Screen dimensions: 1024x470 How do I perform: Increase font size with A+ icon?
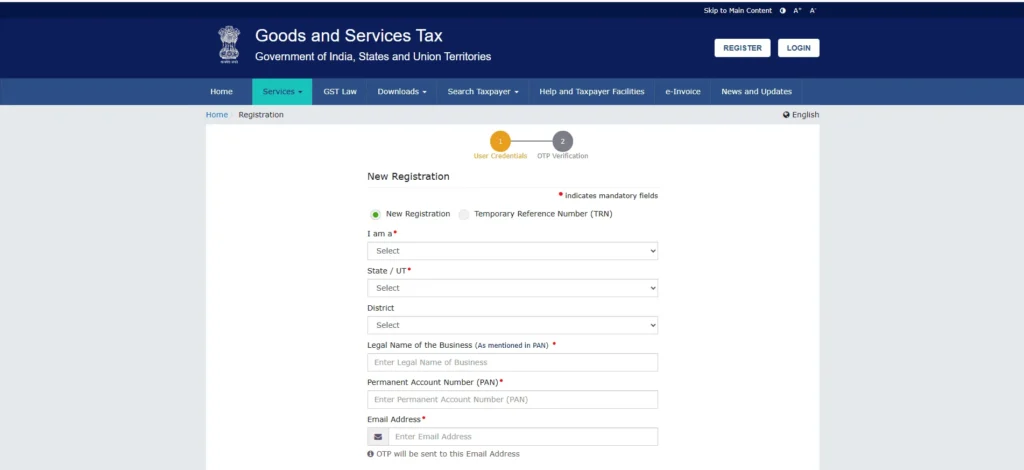(798, 10)
